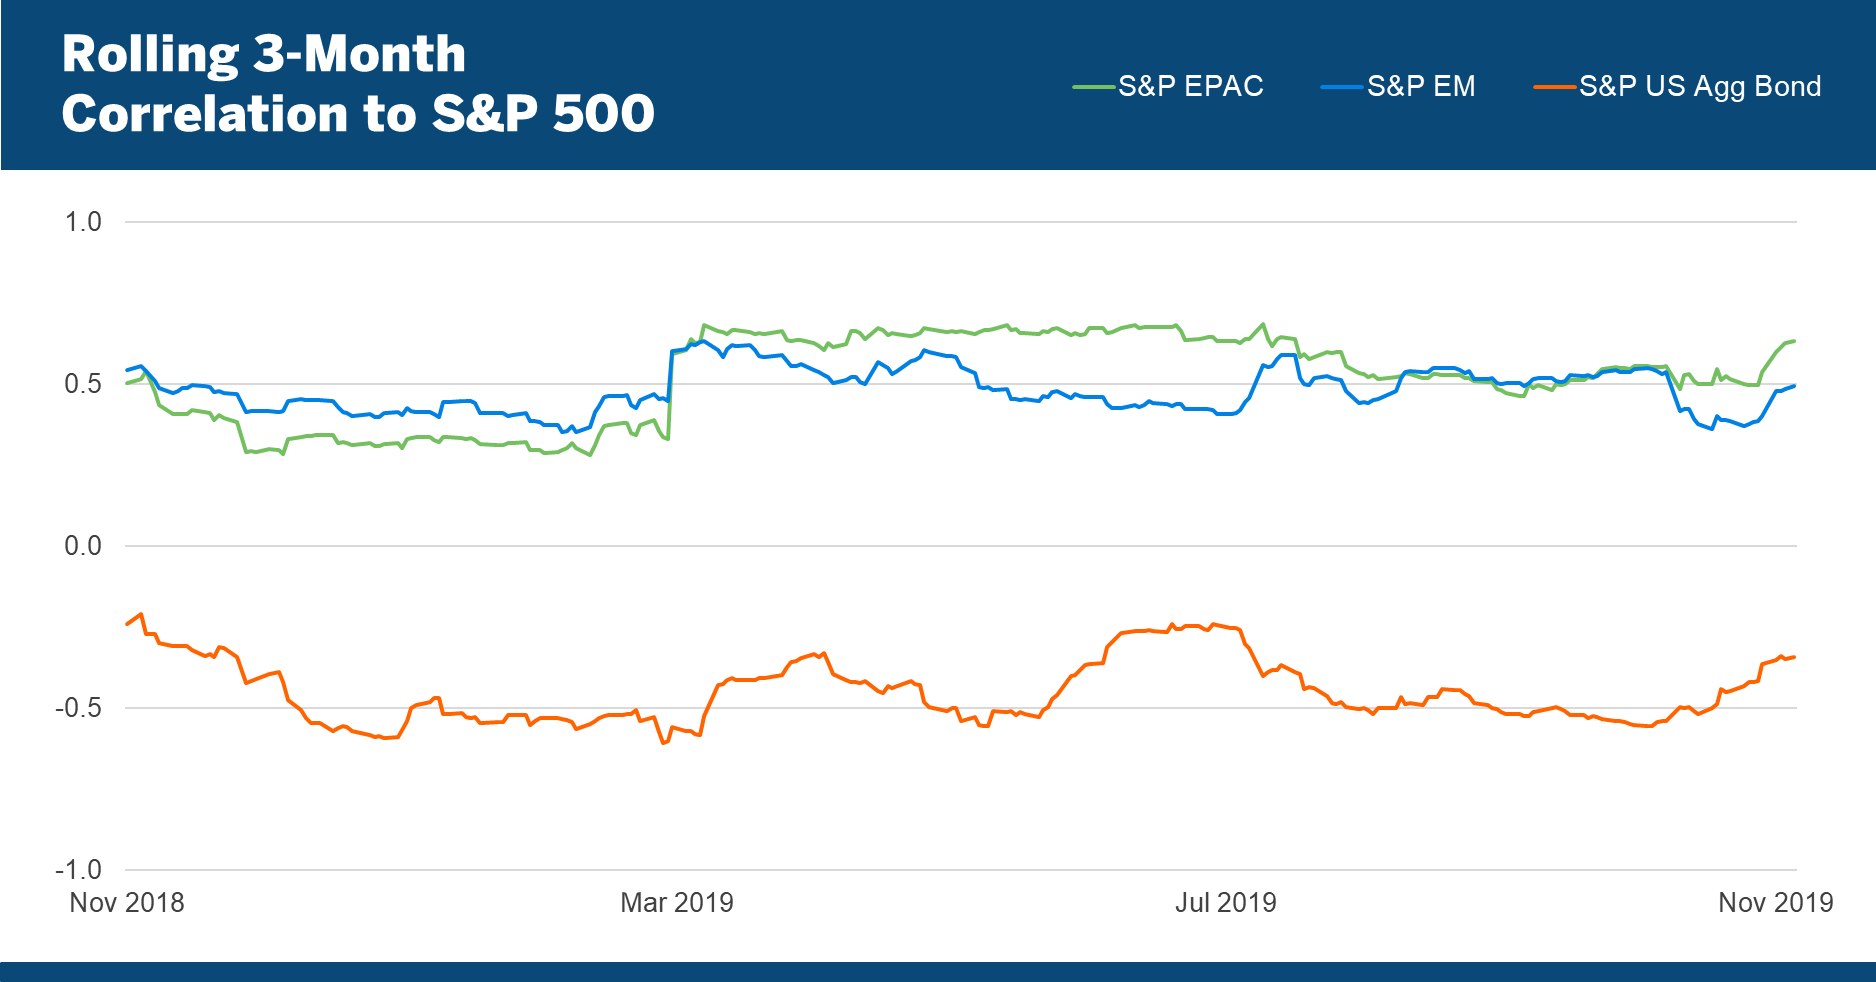Click the orange US Agg Bond legend marker
Screen dimensions: 1876x982
(1554, 87)
